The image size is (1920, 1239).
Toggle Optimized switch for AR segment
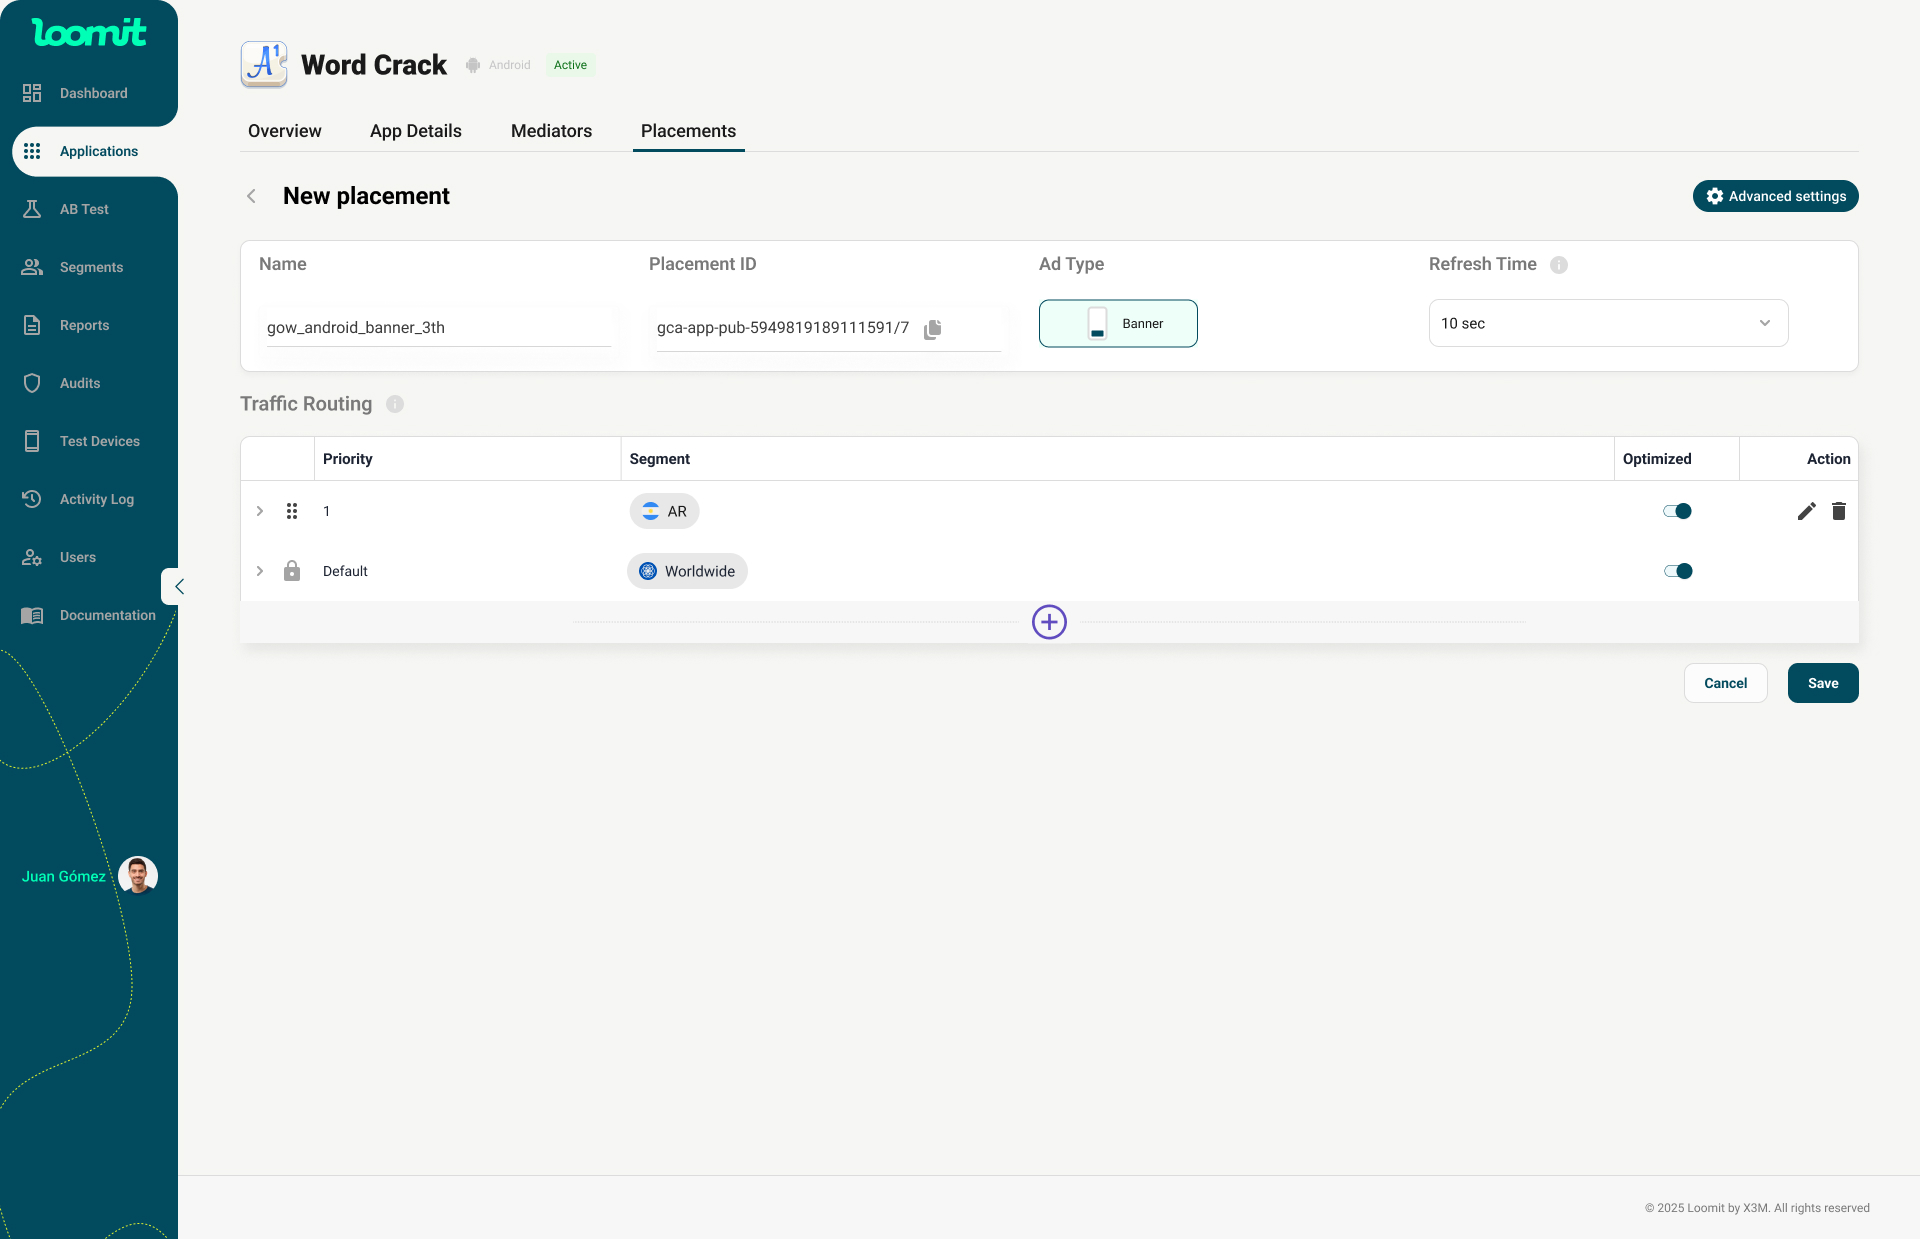click(1677, 511)
